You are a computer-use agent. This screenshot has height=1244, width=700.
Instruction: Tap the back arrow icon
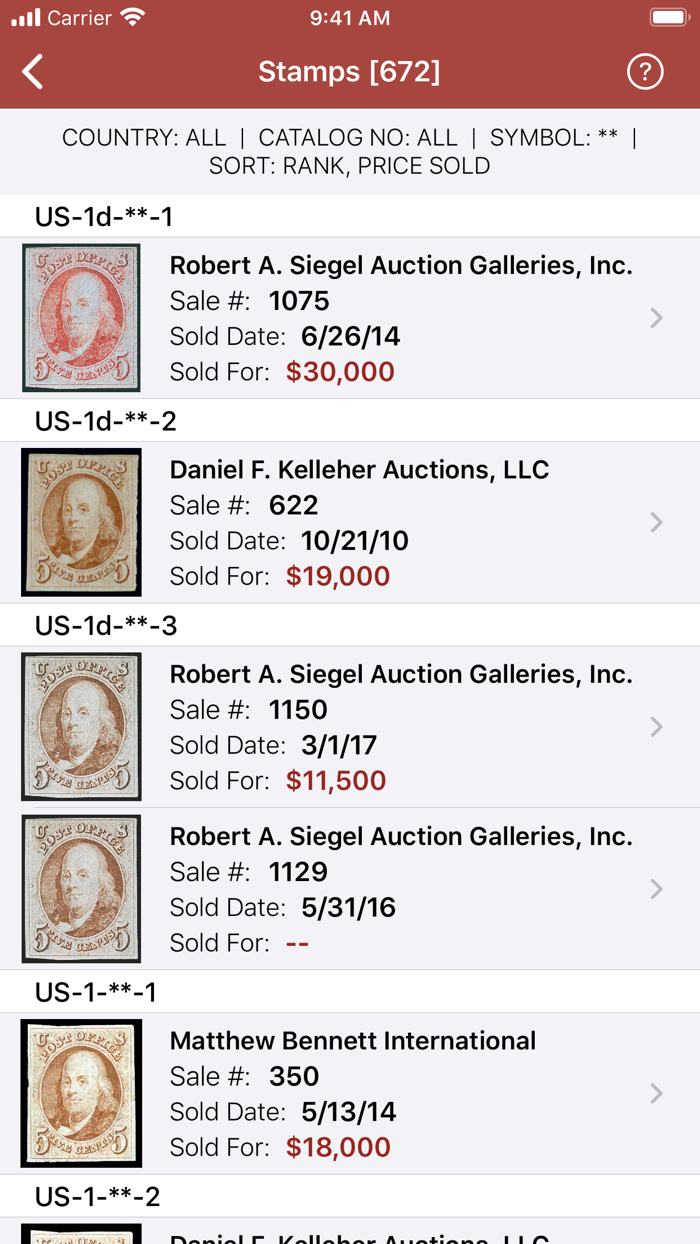coord(33,72)
